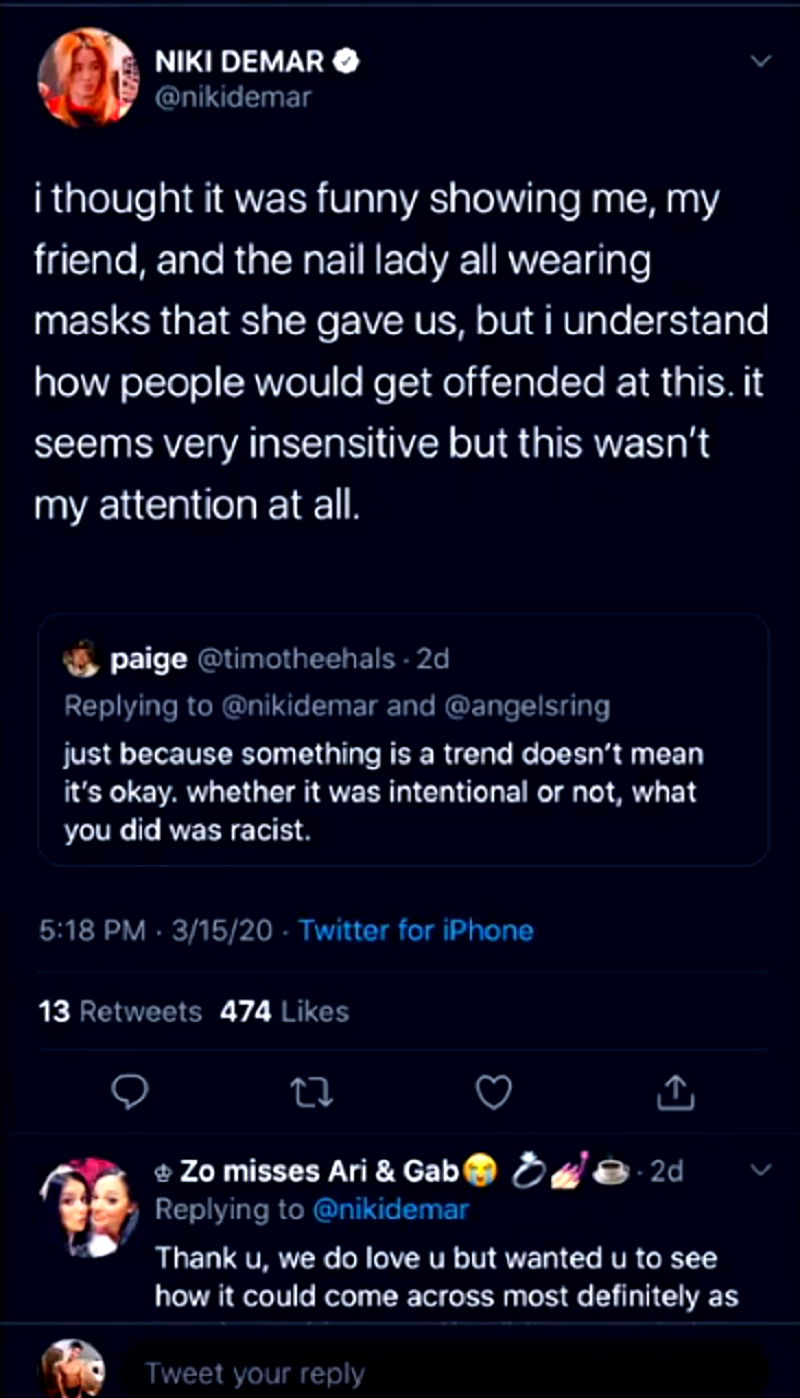View the 474 Likes list

pos(284,1012)
